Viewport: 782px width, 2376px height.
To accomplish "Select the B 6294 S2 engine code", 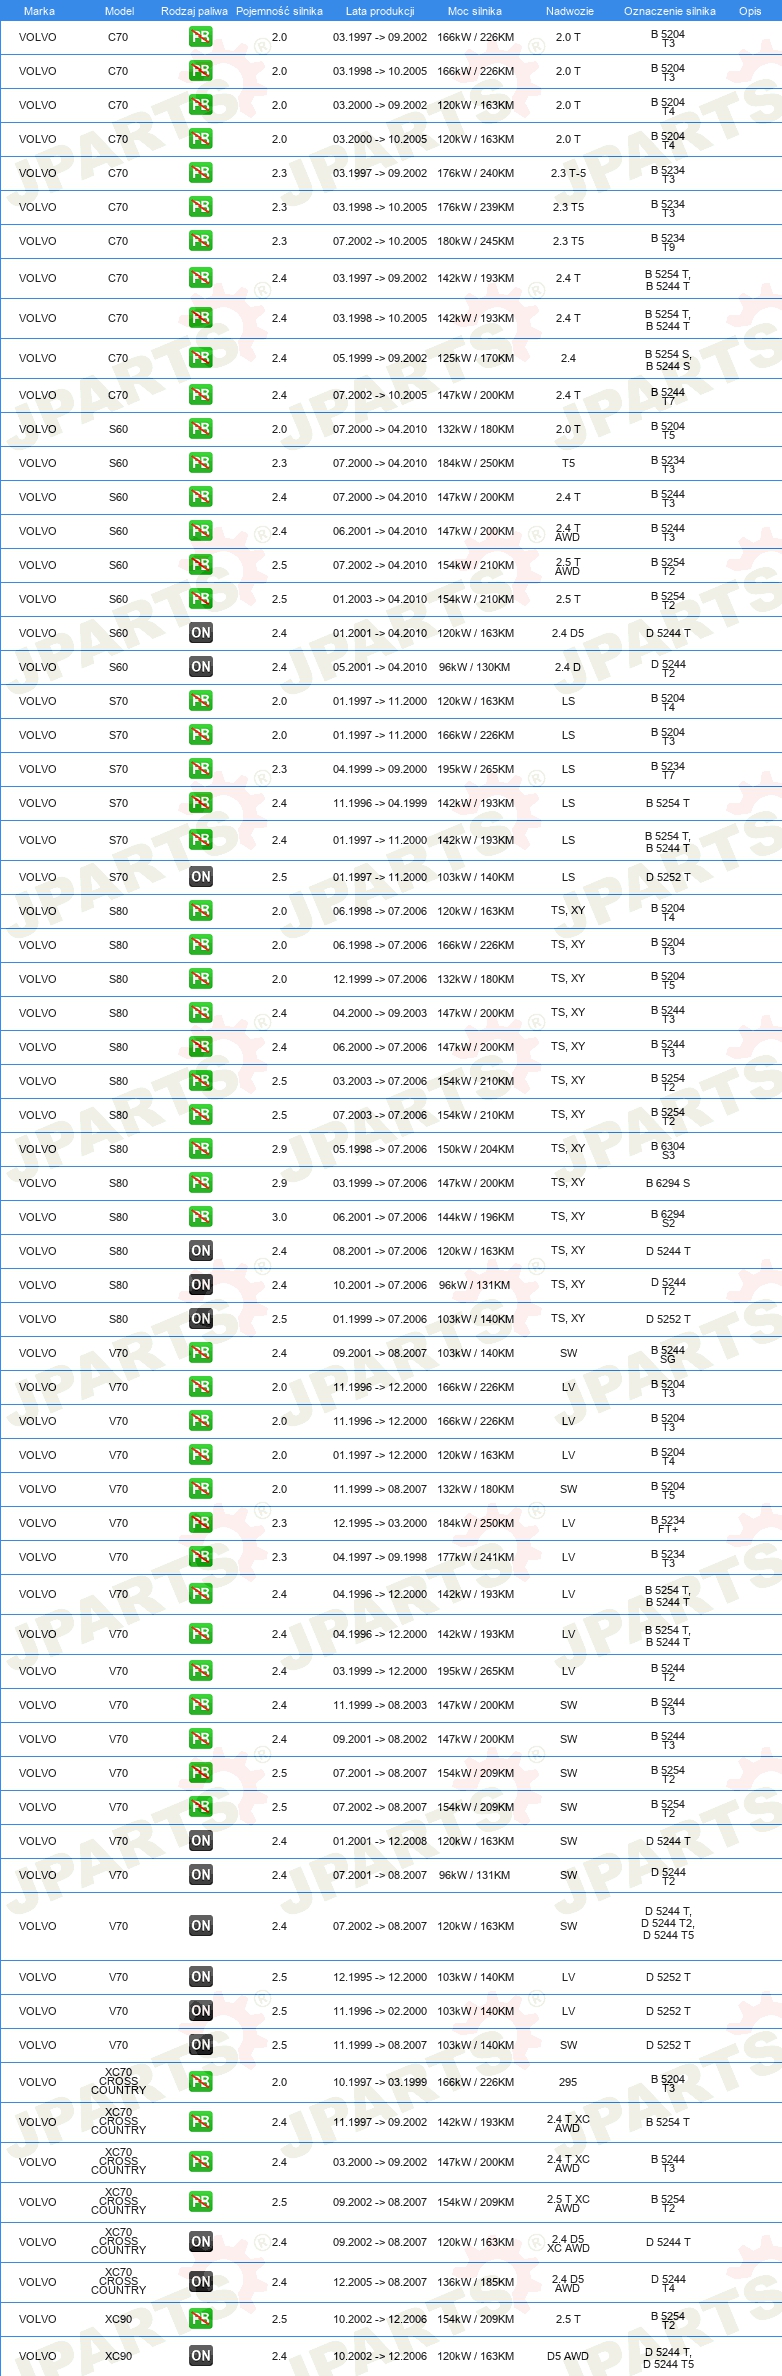I will pos(668,1218).
